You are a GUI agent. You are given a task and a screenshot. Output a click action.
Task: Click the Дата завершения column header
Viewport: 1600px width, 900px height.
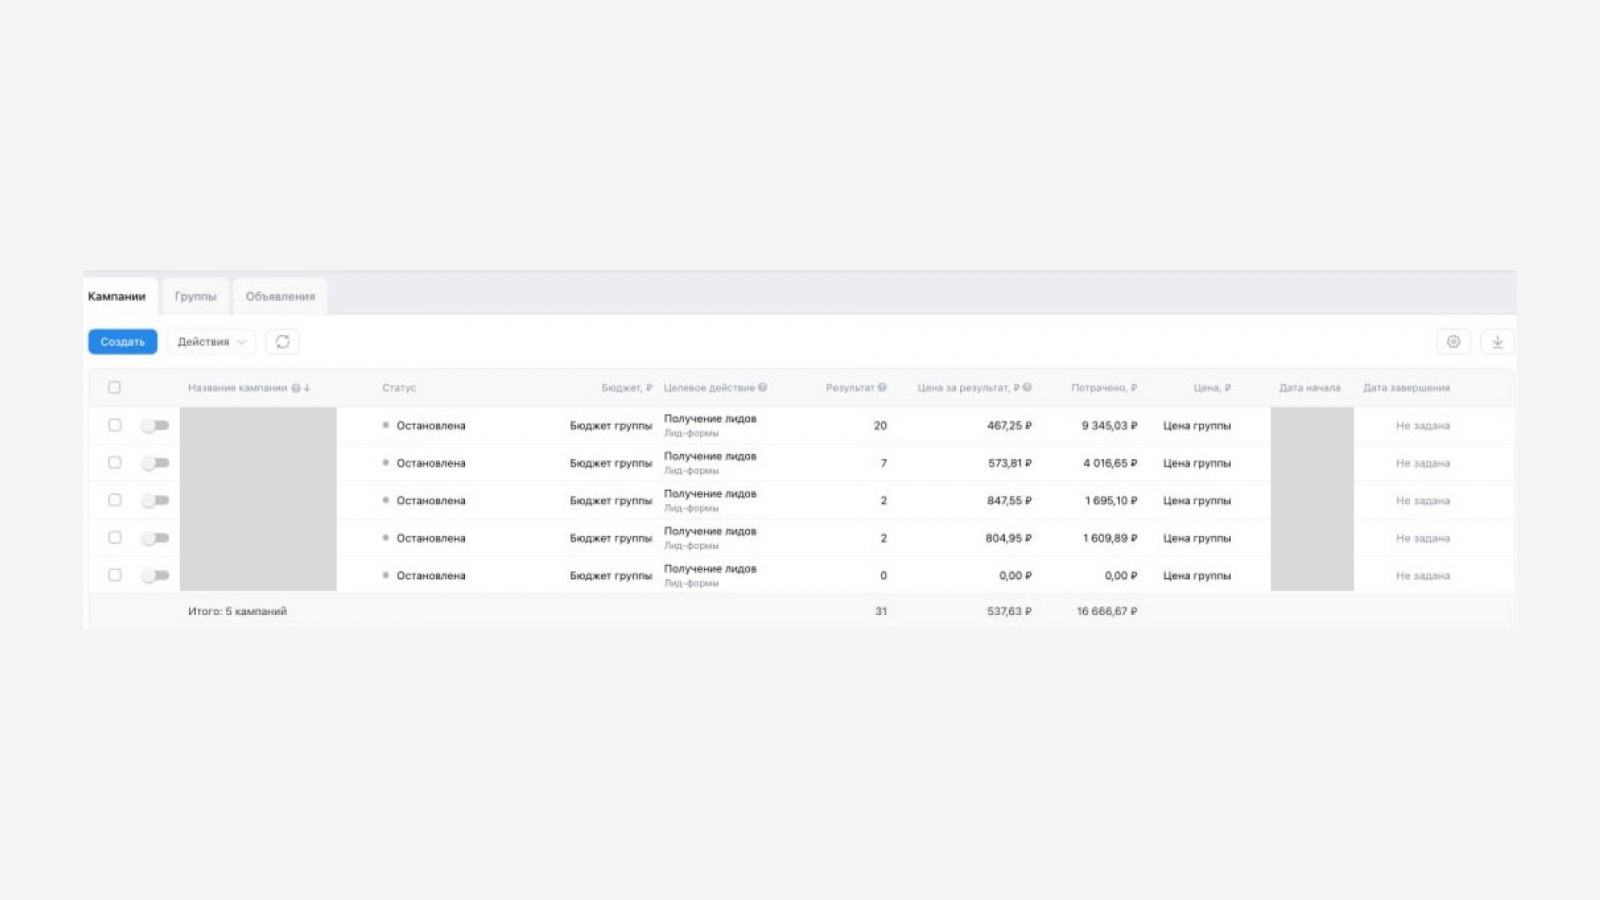pos(1406,388)
